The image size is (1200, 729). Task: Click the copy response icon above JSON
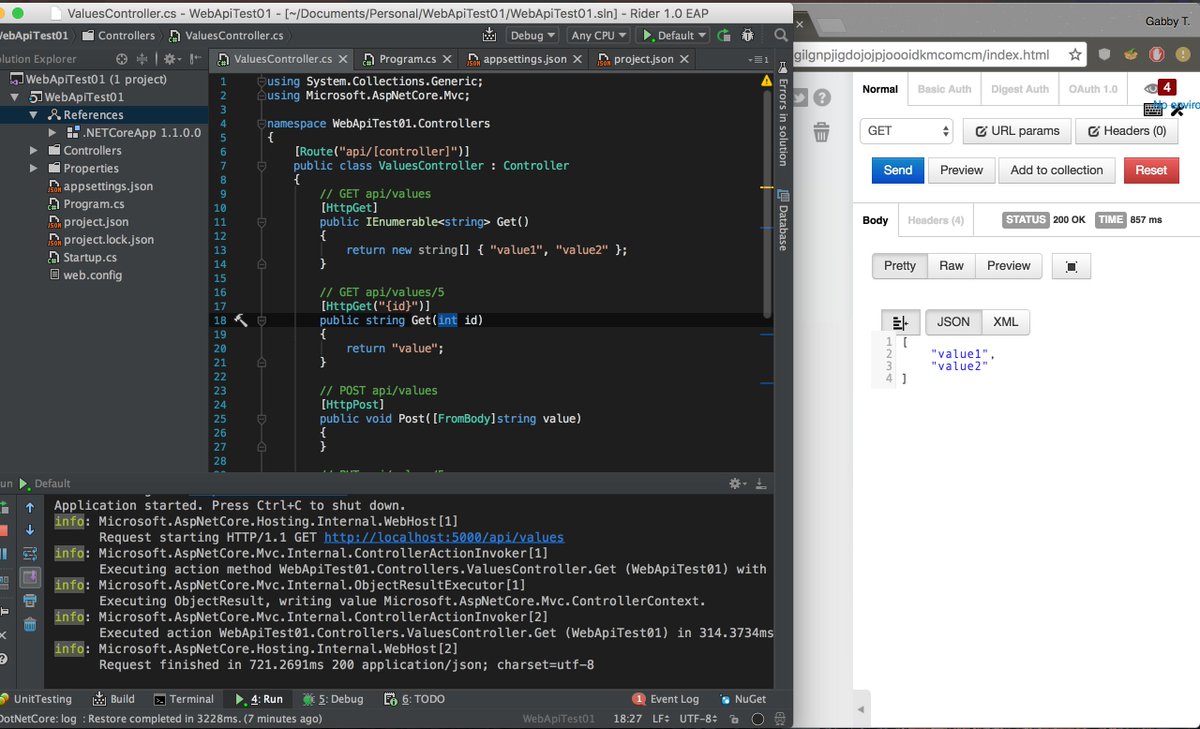900,322
